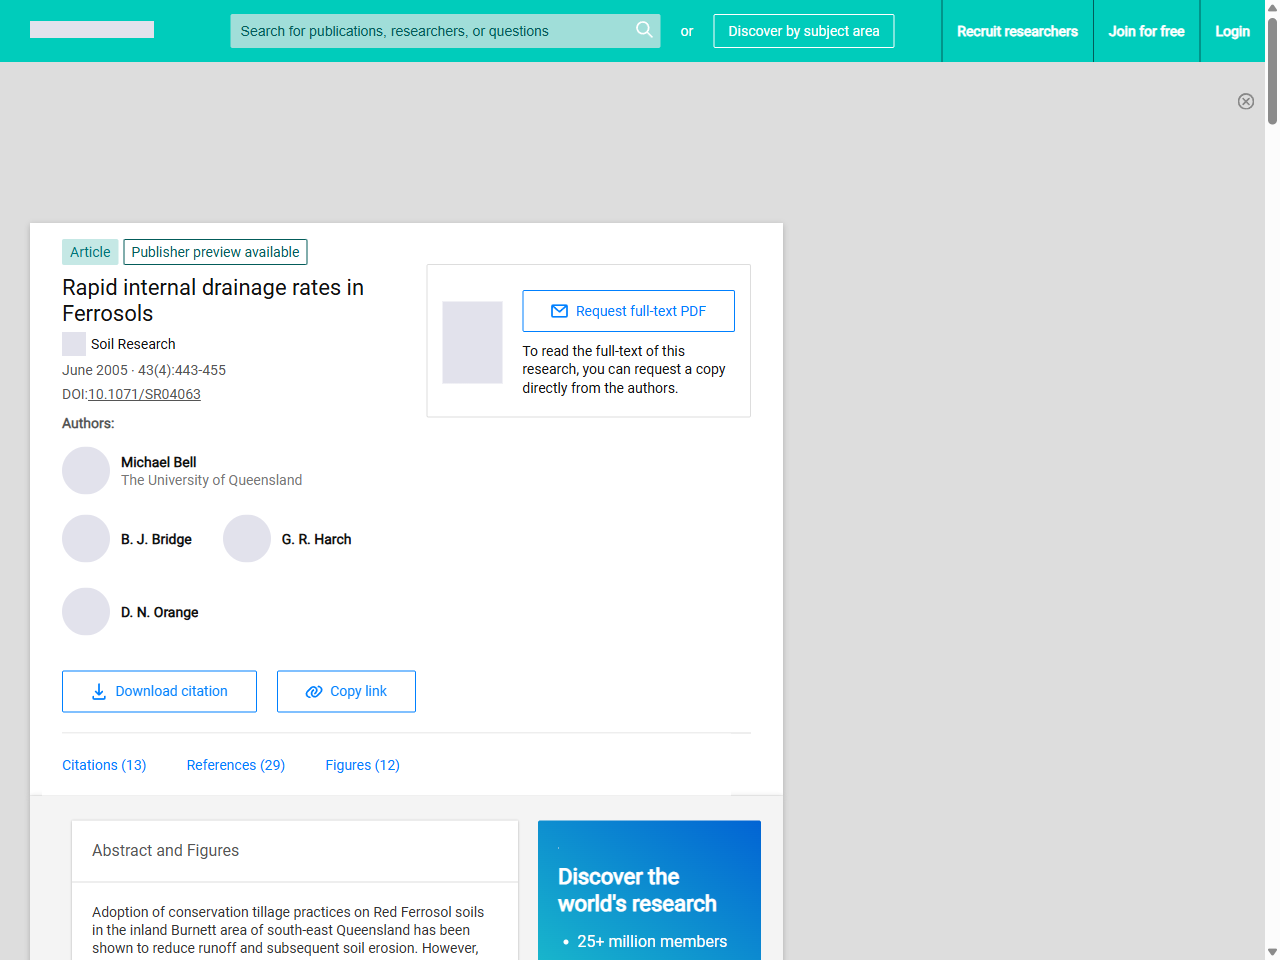Click the scrollbar down arrow
This screenshot has height=960, width=1280.
tap(1271, 951)
